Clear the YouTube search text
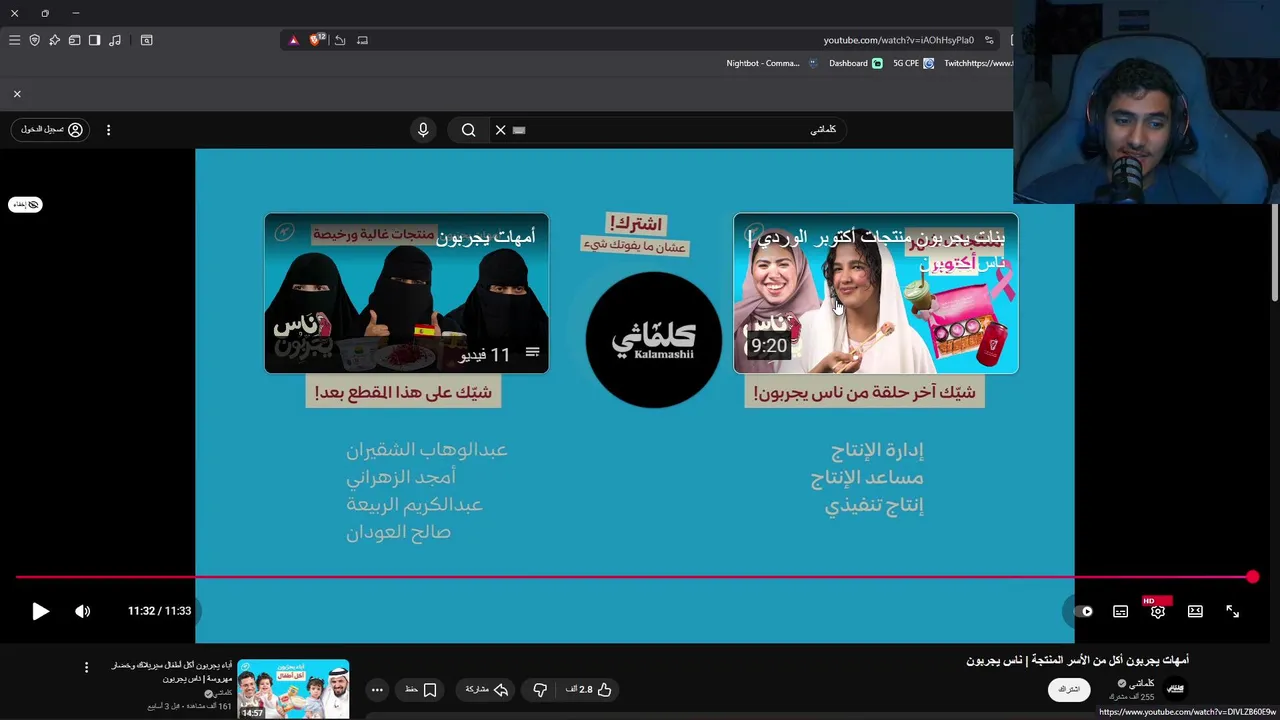This screenshot has width=1280, height=720. point(501,130)
